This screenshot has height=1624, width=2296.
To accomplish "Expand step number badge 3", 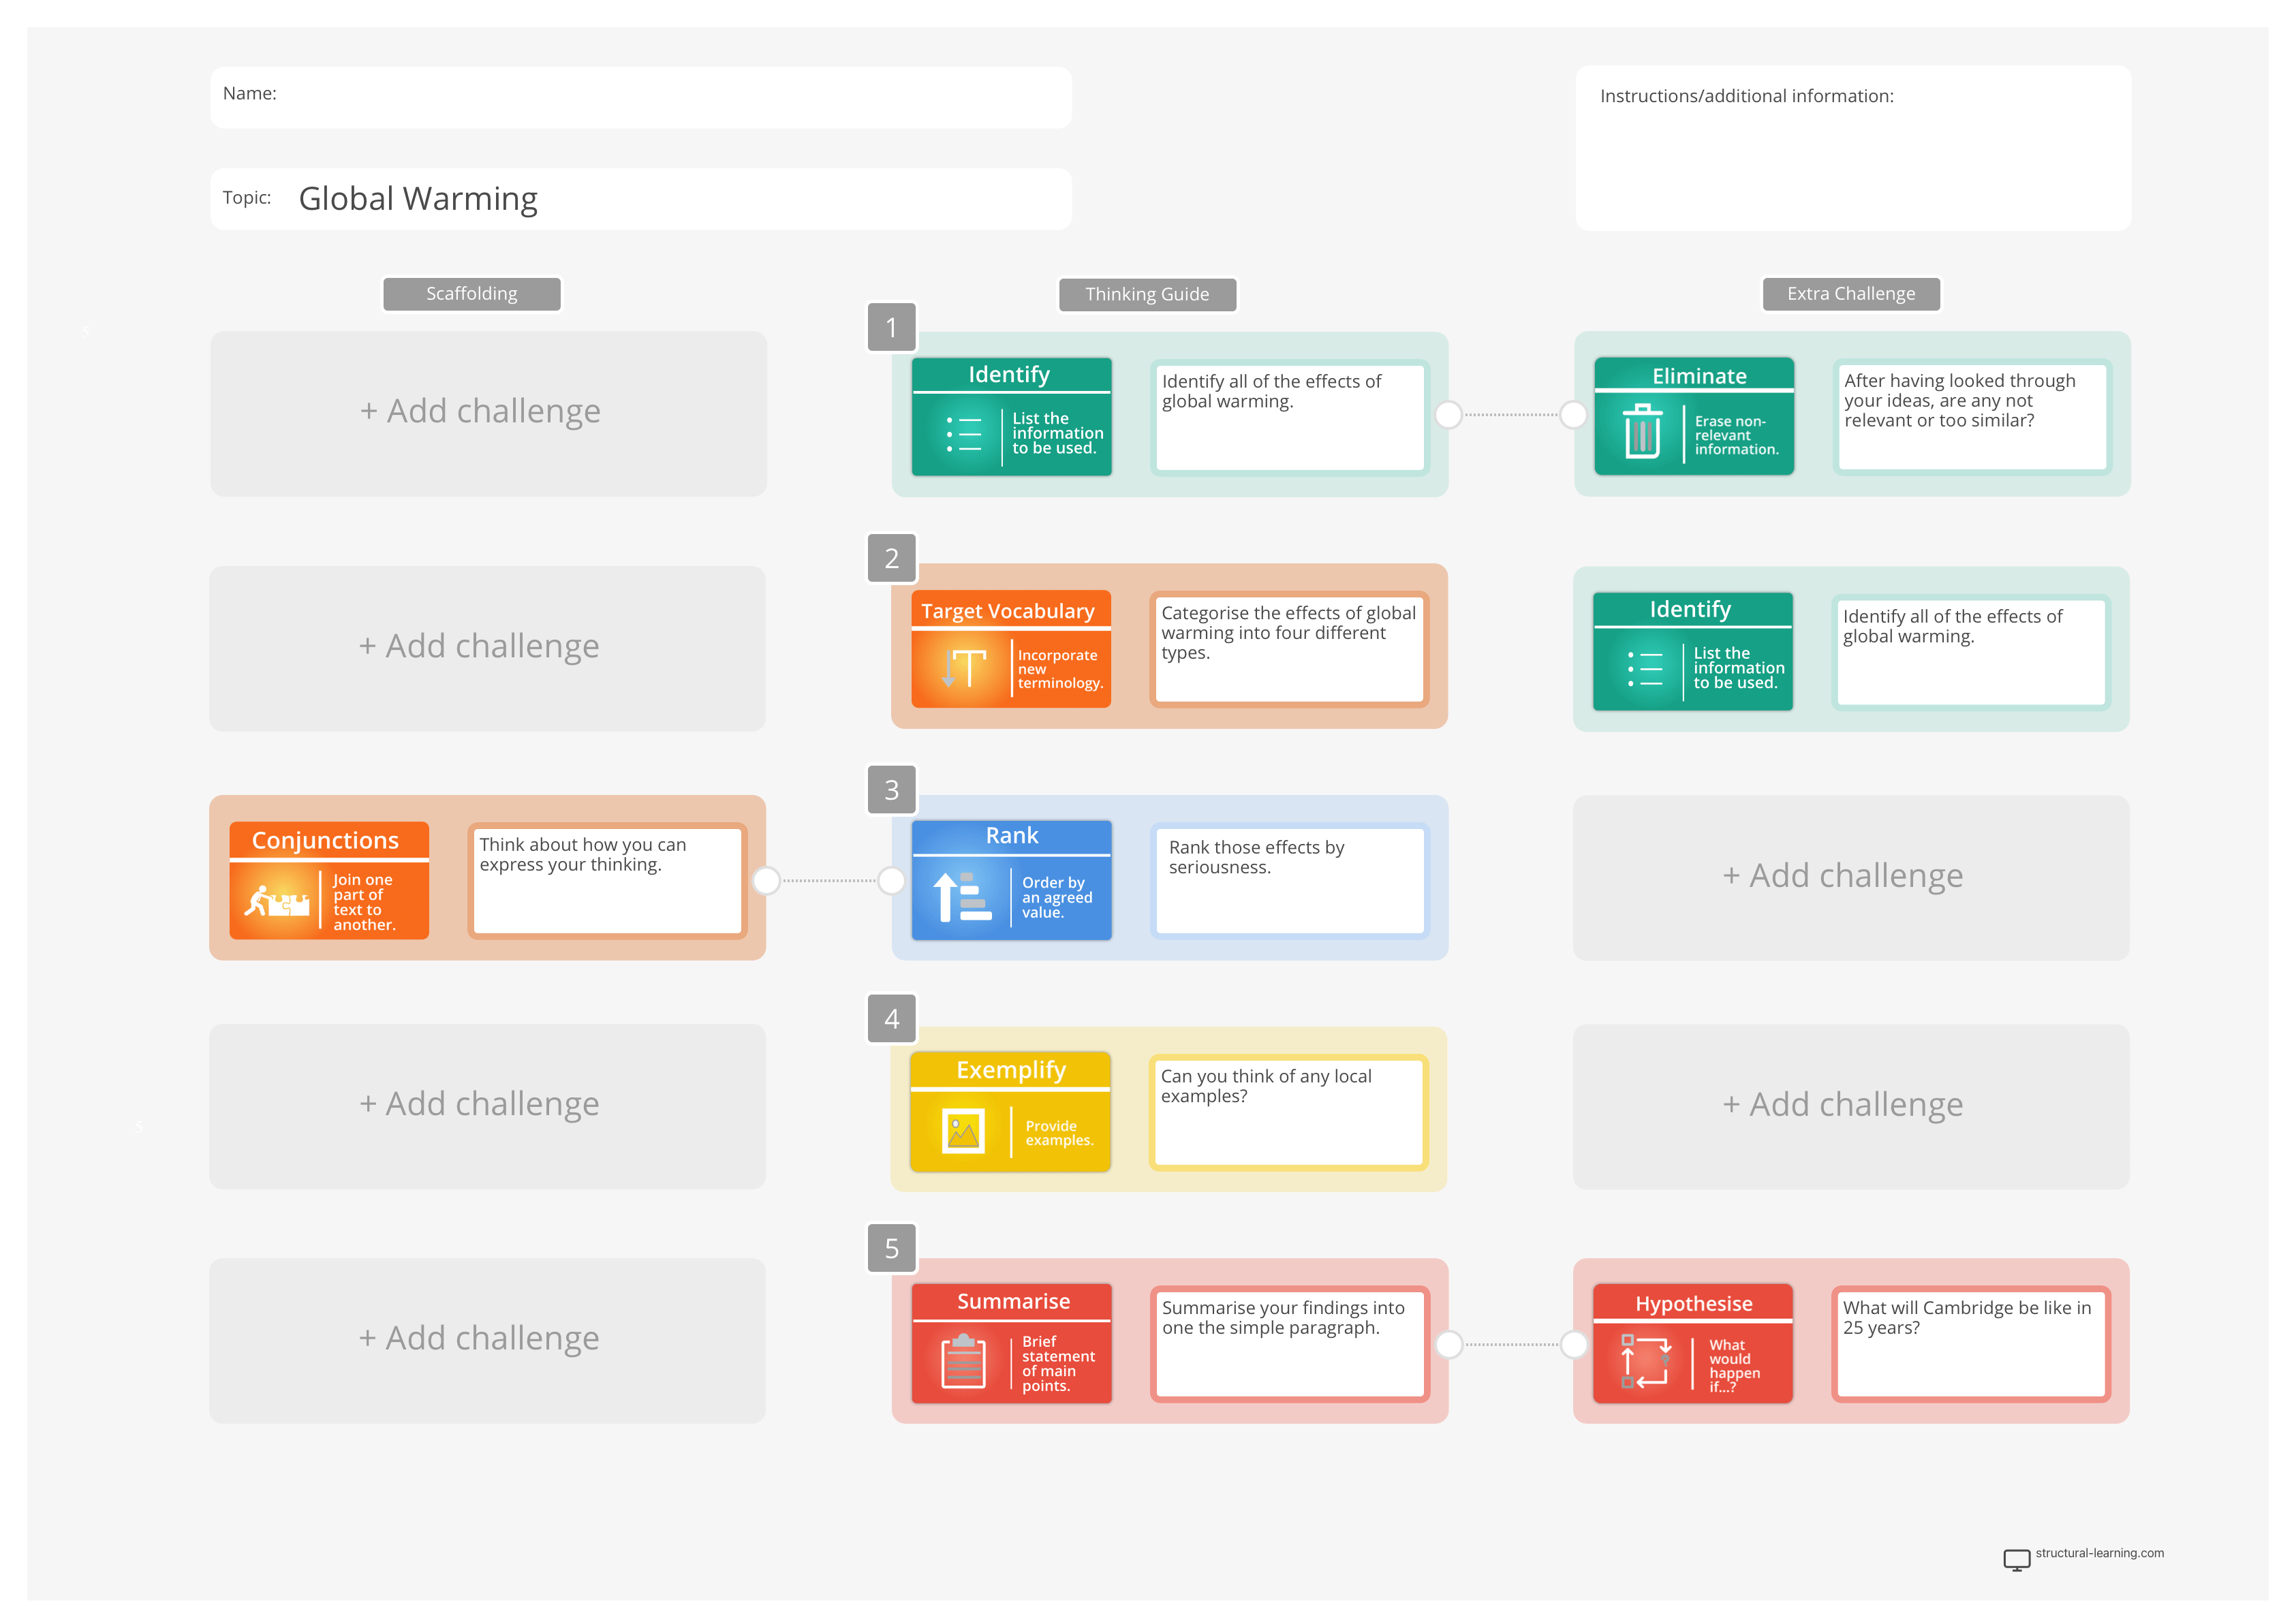I will 891,789.
